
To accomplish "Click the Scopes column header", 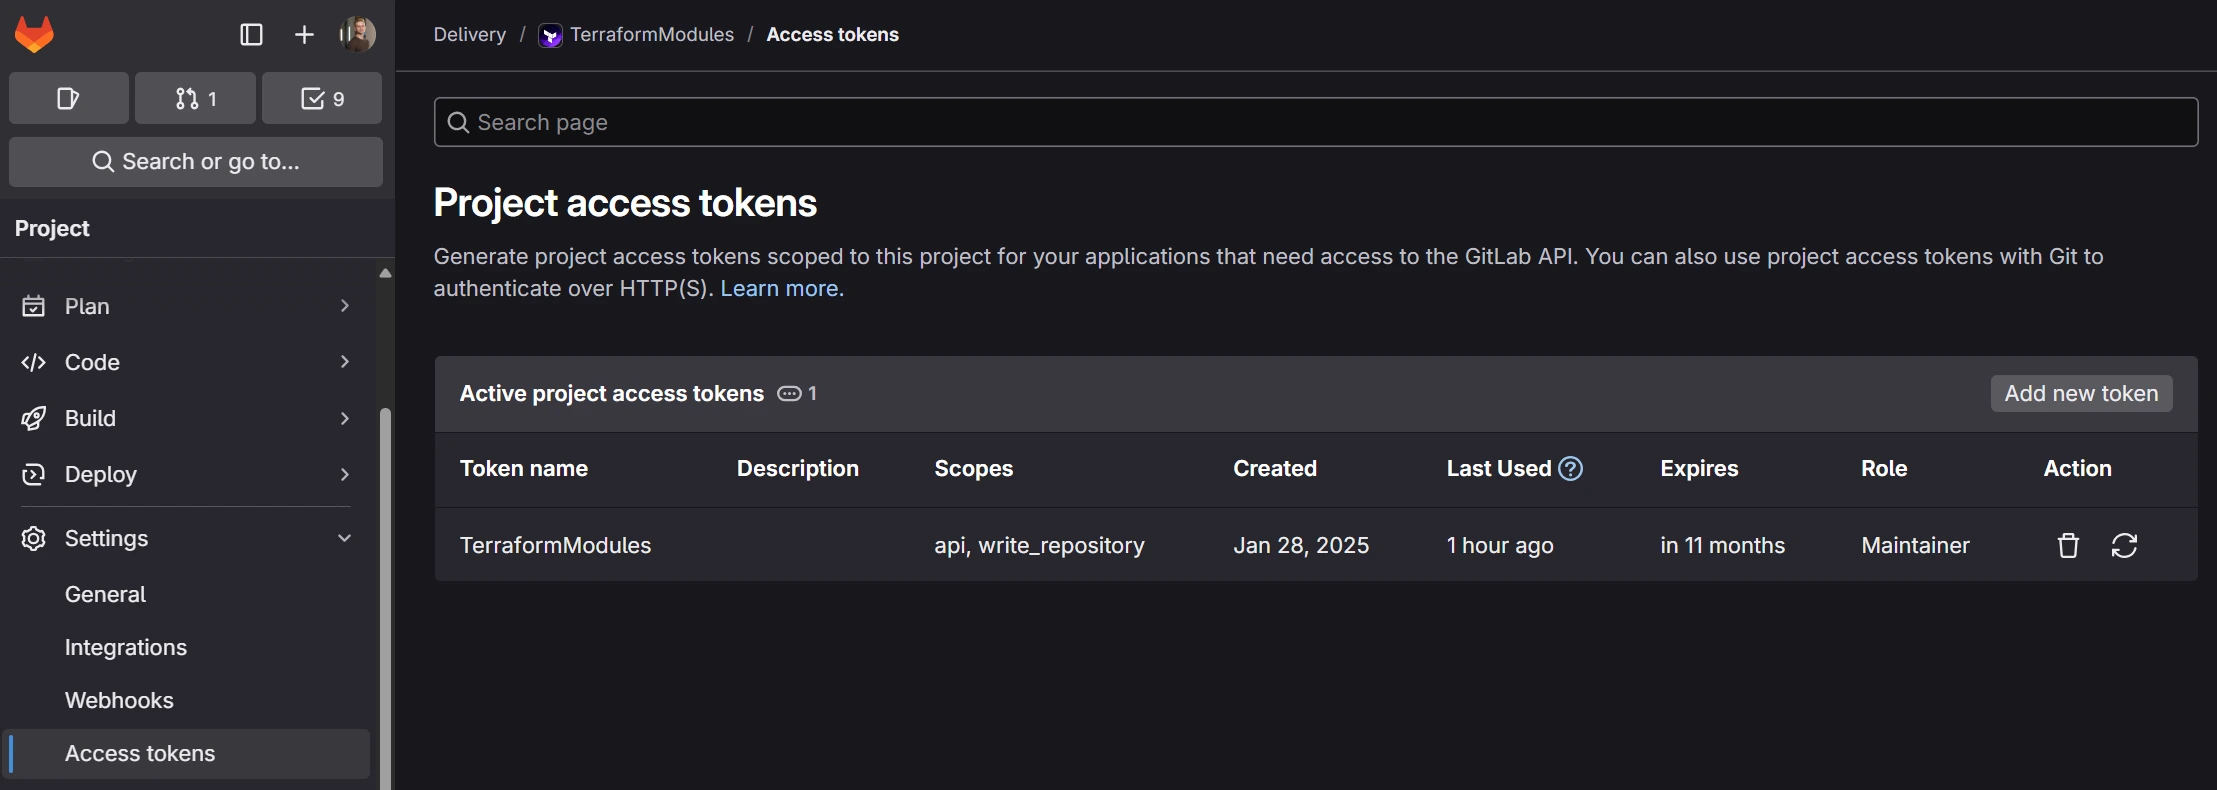I will pos(973,468).
